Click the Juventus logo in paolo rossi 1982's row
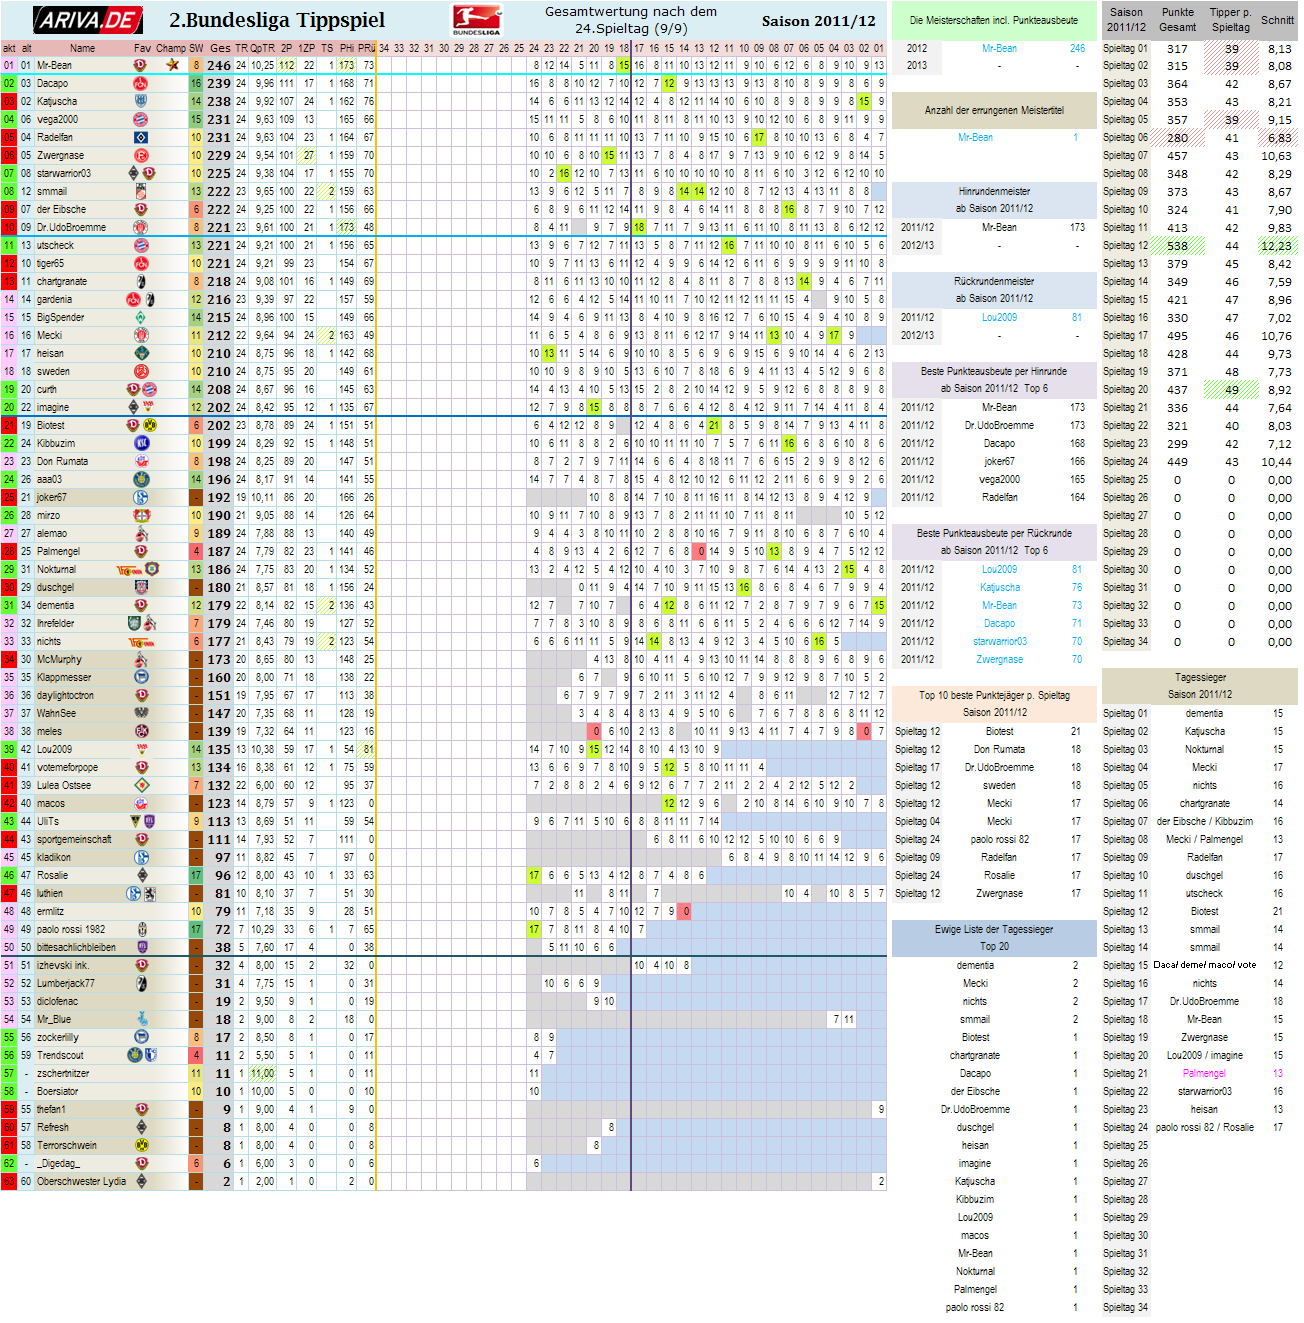The image size is (1304, 1323). pos(140,929)
